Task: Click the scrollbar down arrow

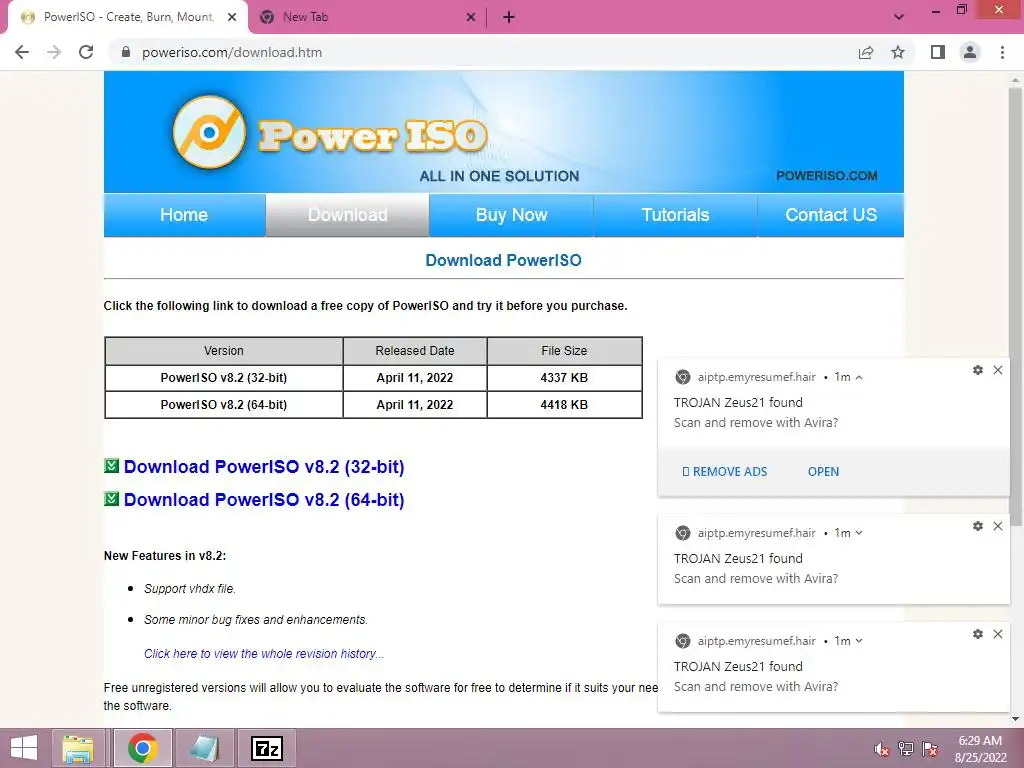Action: point(1015,719)
